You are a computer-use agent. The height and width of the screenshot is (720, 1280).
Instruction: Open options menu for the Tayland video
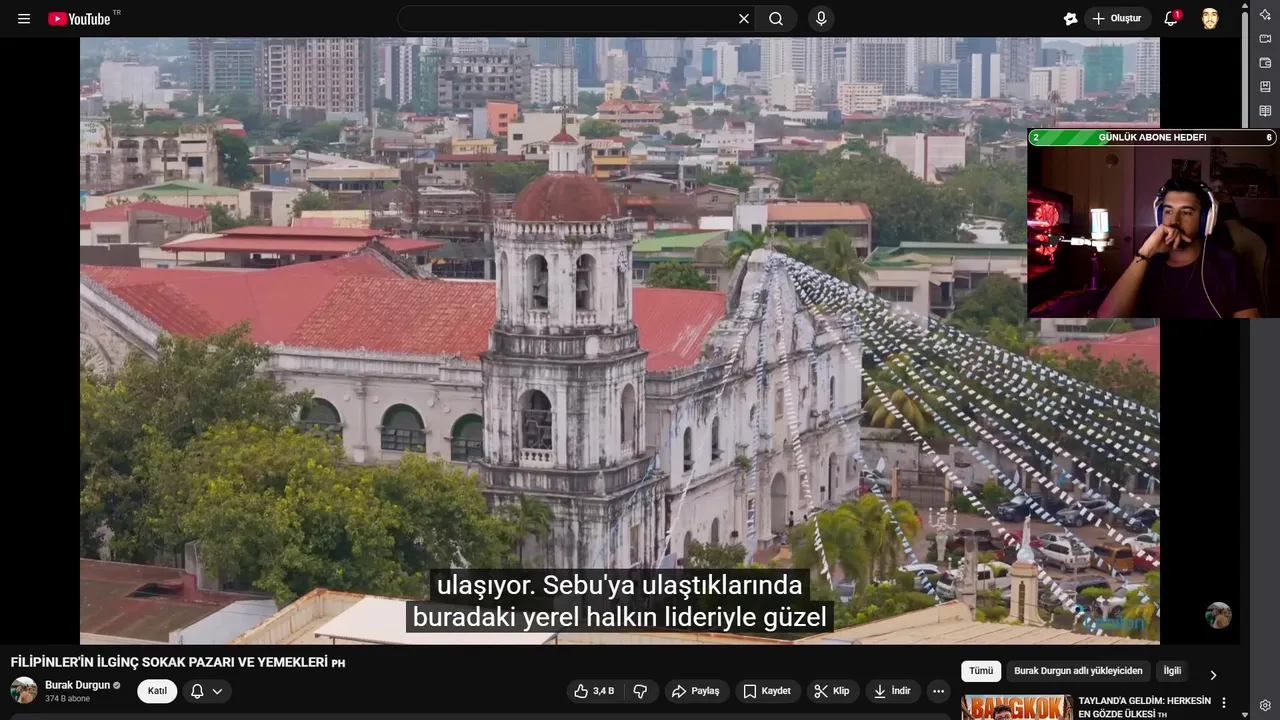coord(1223,703)
